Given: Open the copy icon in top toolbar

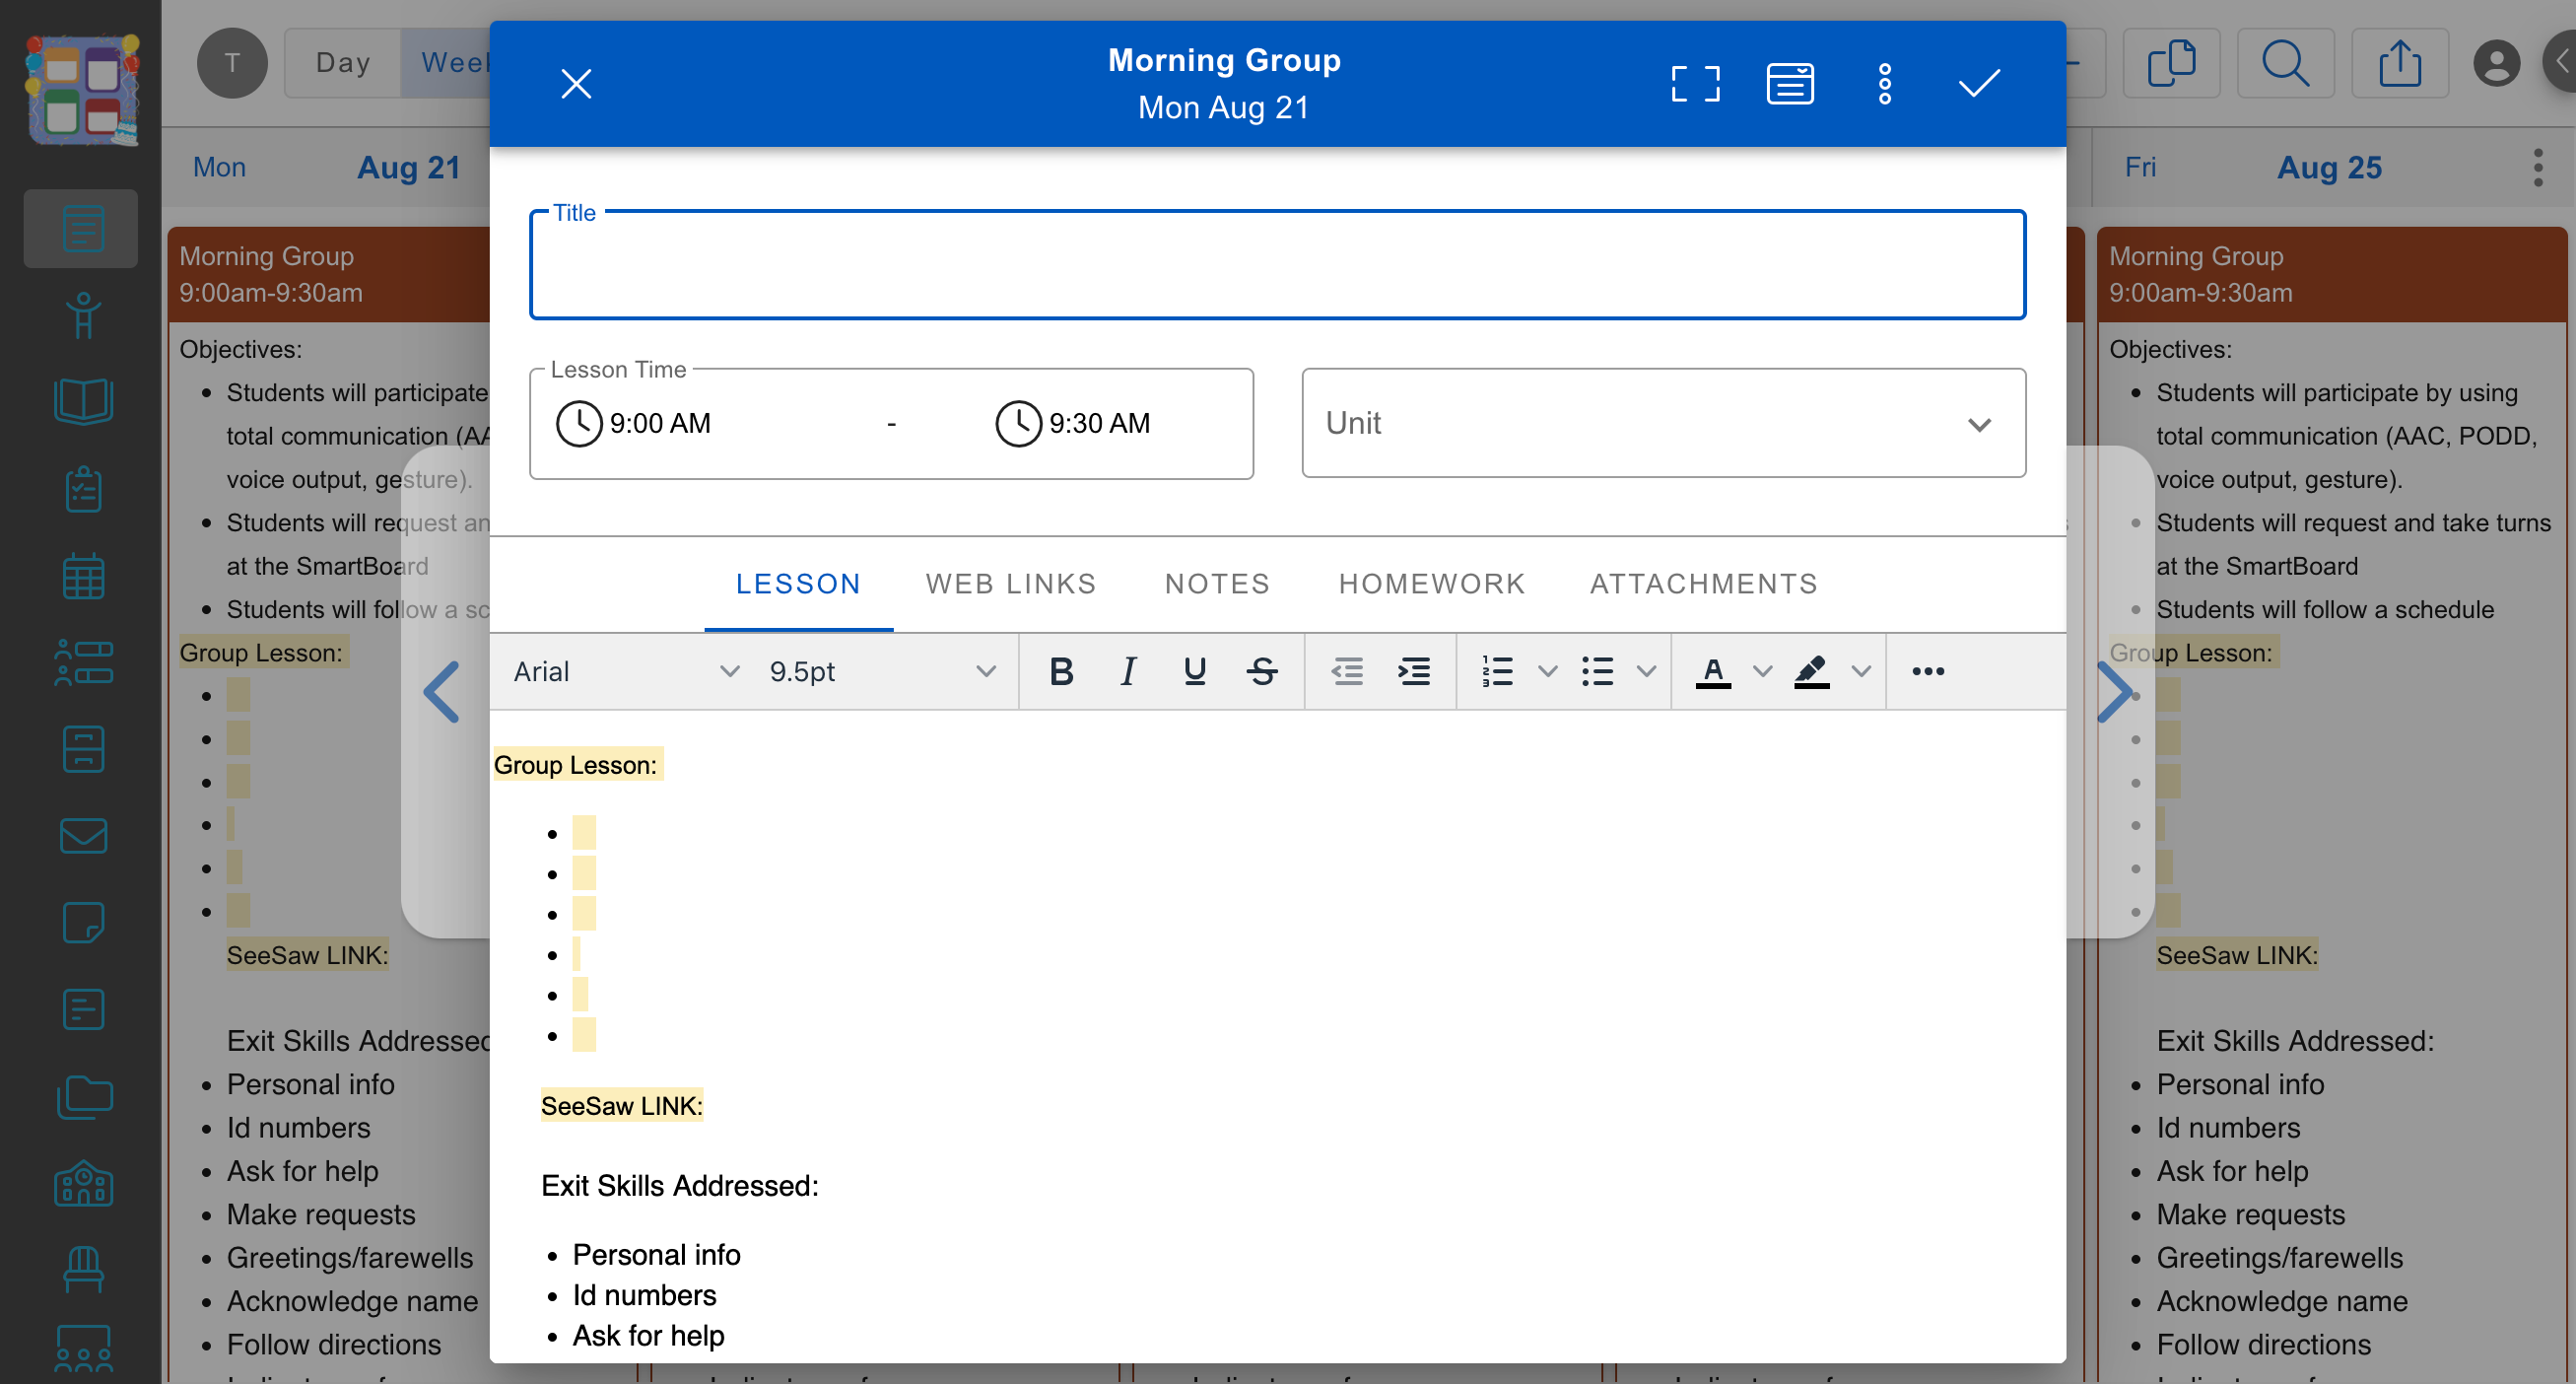Looking at the screenshot, I should [x=2171, y=63].
